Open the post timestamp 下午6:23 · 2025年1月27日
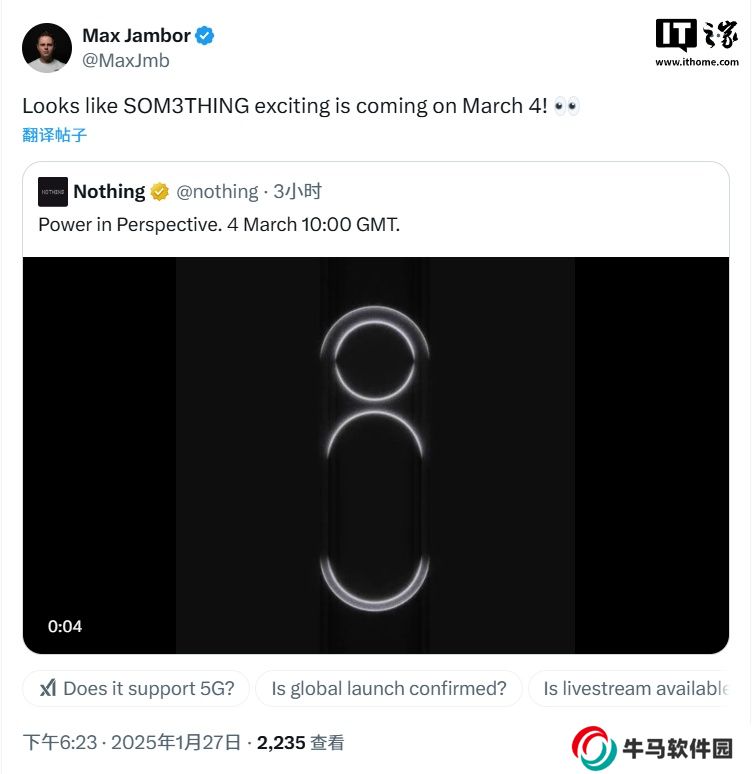This screenshot has width=752, height=774. 132,742
